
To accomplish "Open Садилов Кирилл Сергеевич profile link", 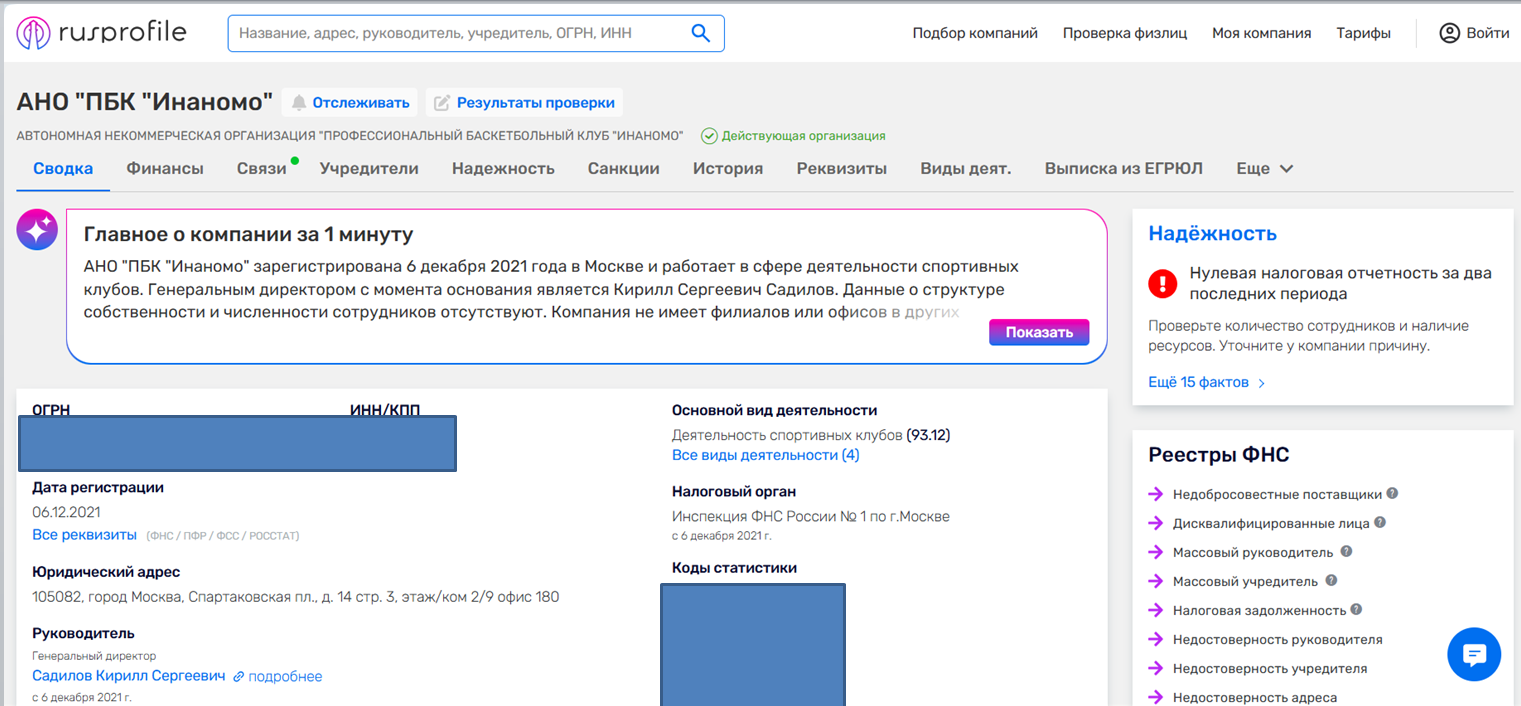I will (x=129, y=677).
